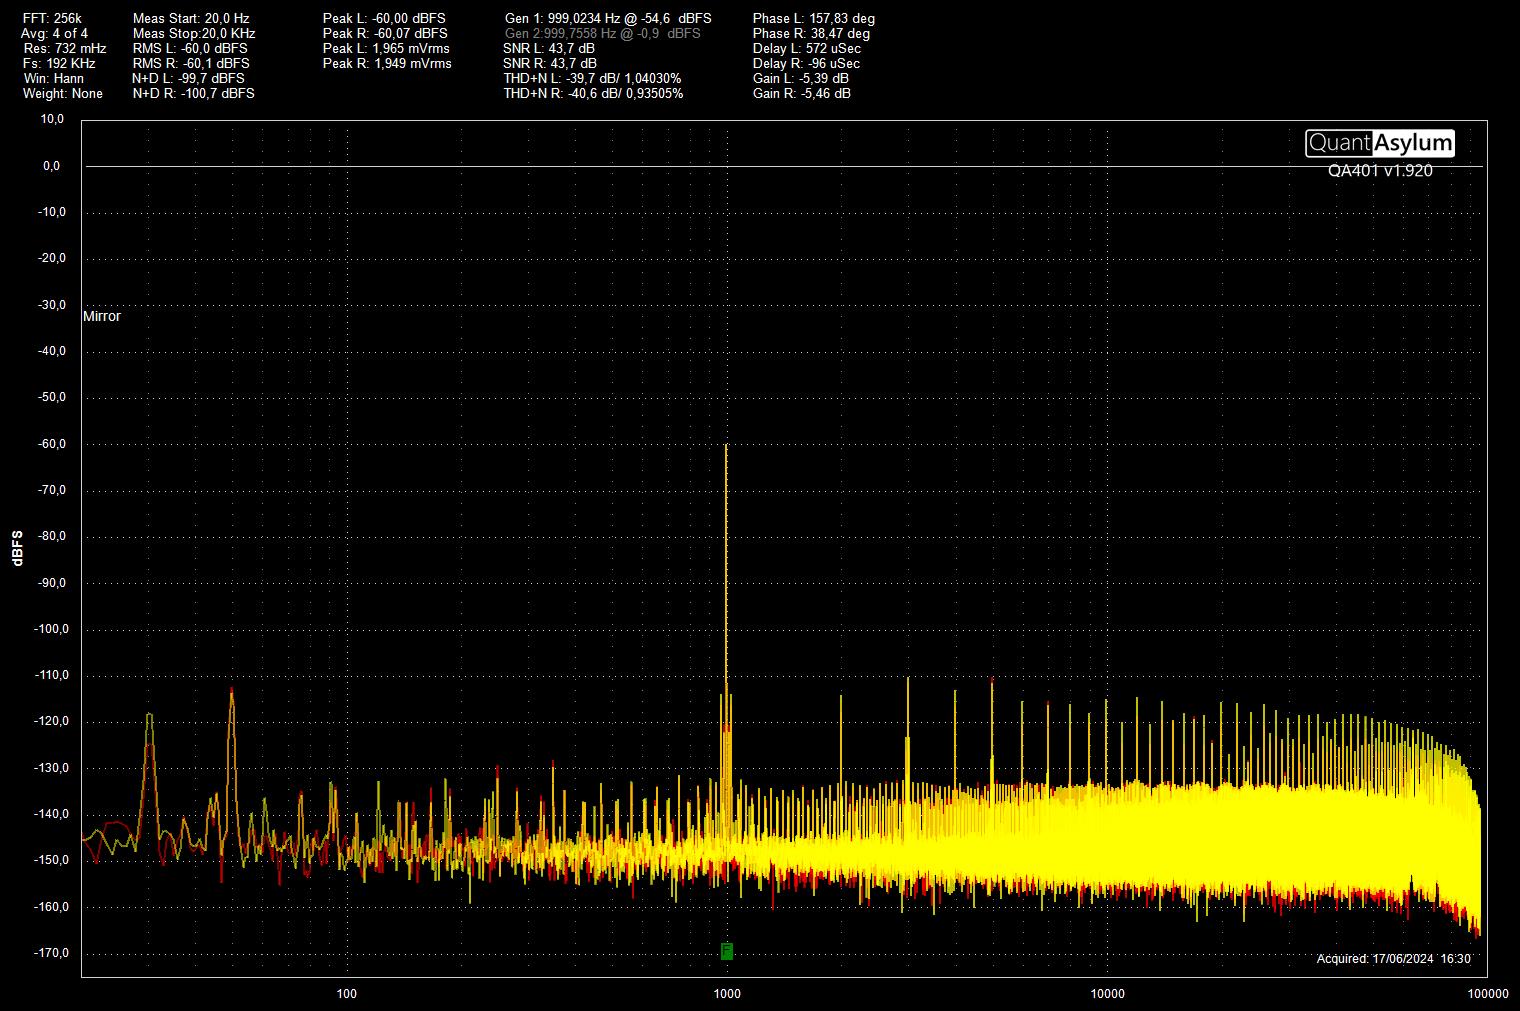Viewport: 1520px width, 1011px height.
Task: Select Delay R: -96 uSec
Action: click(x=806, y=63)
